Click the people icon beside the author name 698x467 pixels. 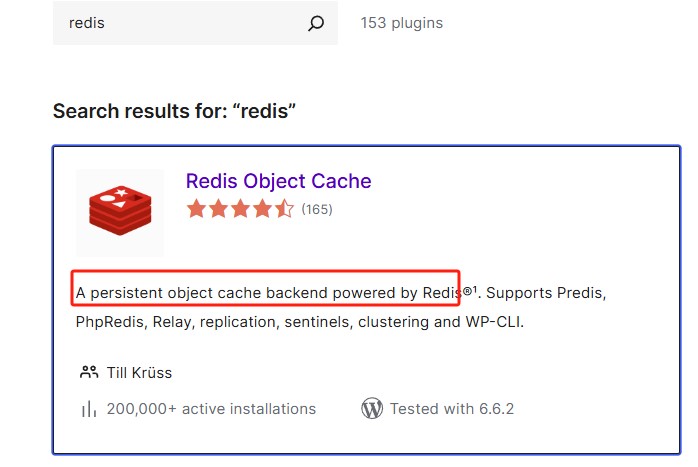[89, 372]
